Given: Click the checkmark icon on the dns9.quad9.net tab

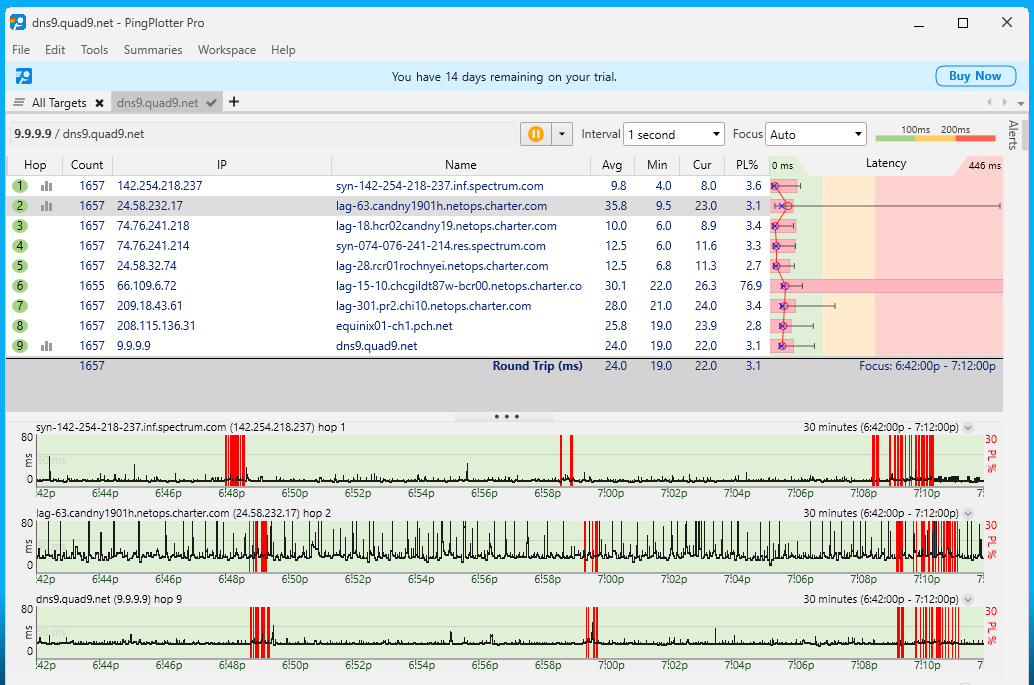Looking at the screenshot, I should pyautogui.click(x=211, y=103).
